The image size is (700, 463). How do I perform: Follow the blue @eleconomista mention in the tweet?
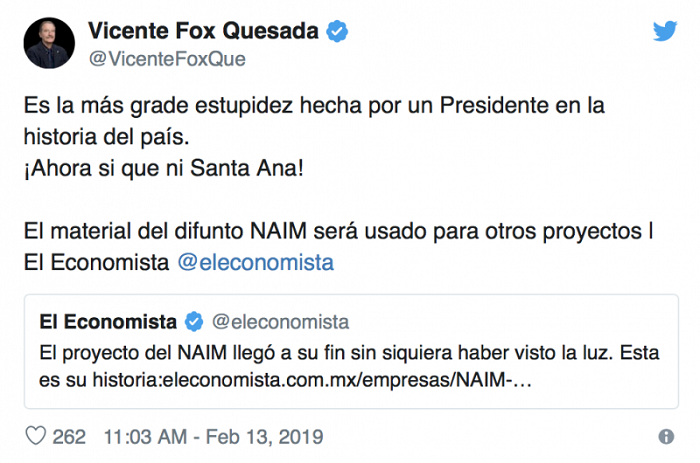255,263
